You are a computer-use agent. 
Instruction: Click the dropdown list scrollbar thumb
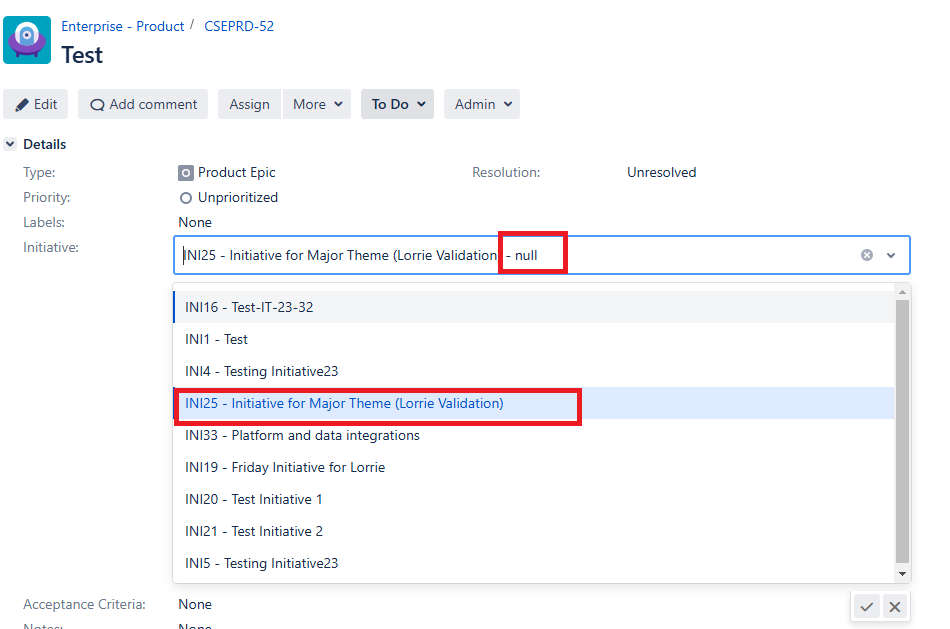[x=903, y=431]
